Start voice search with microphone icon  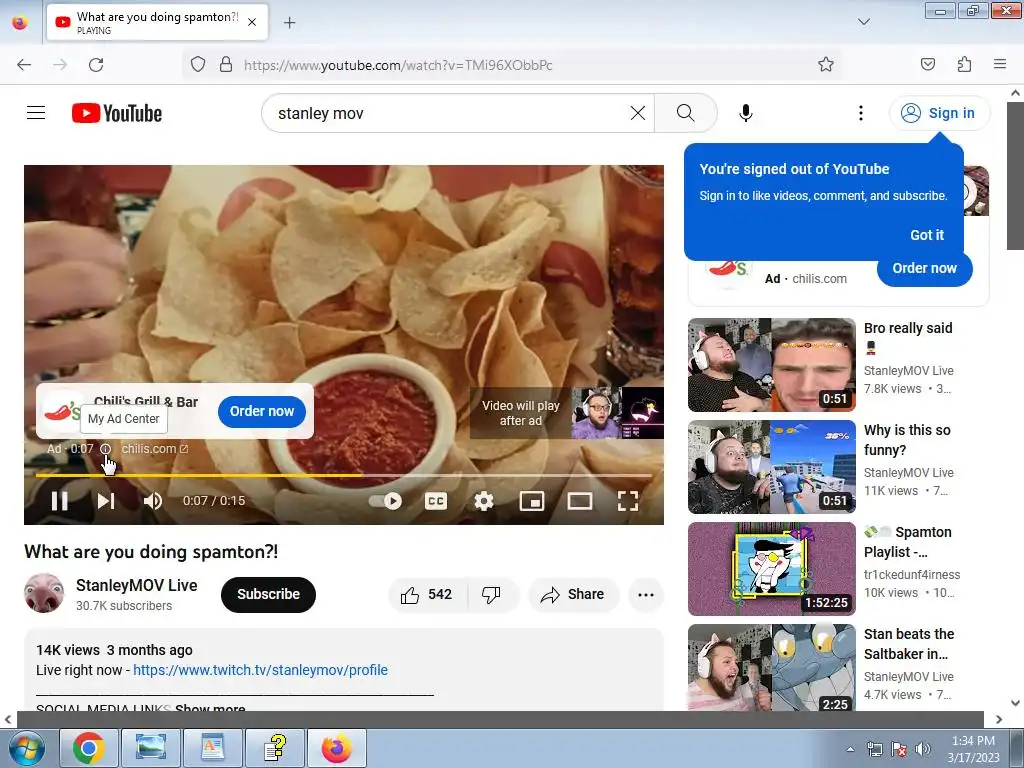pyautogui.click(x=746, y=113)
